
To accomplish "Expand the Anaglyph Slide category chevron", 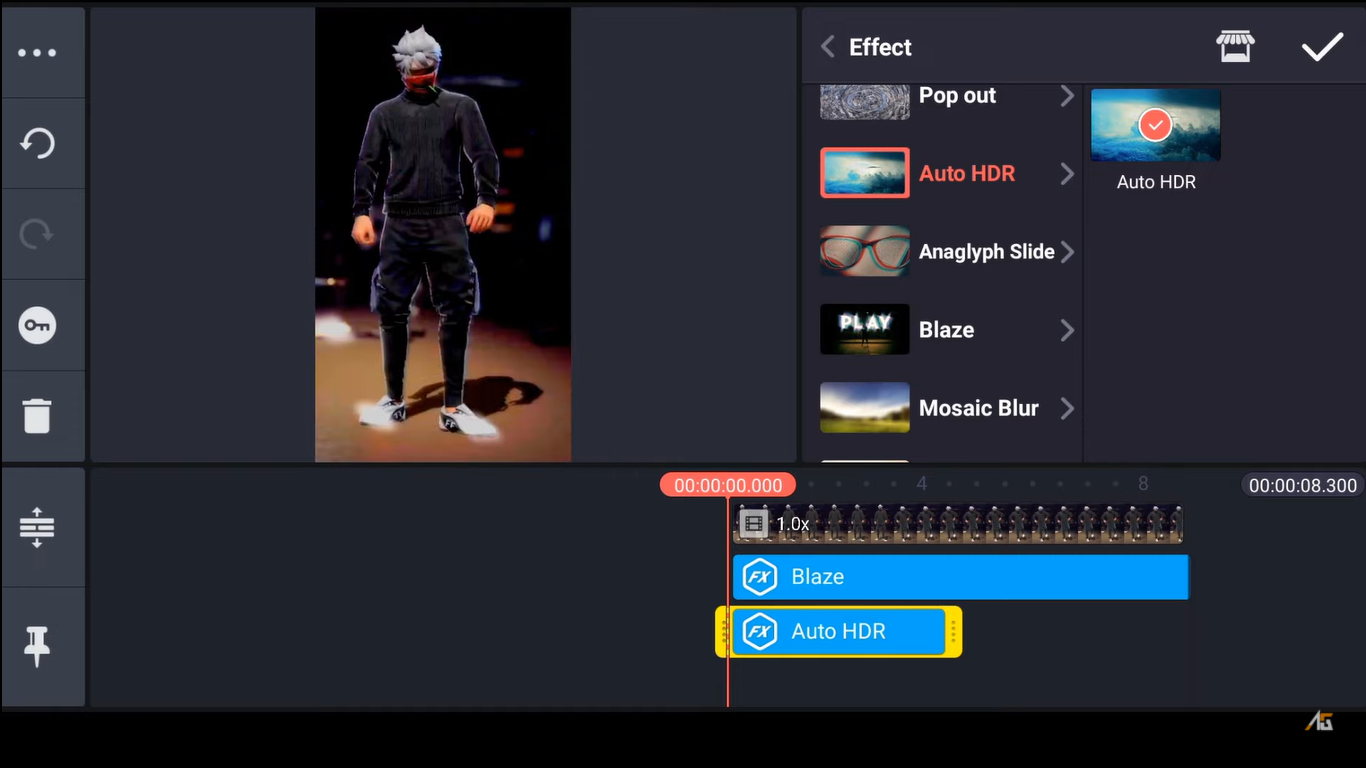I will point(1067,252).
